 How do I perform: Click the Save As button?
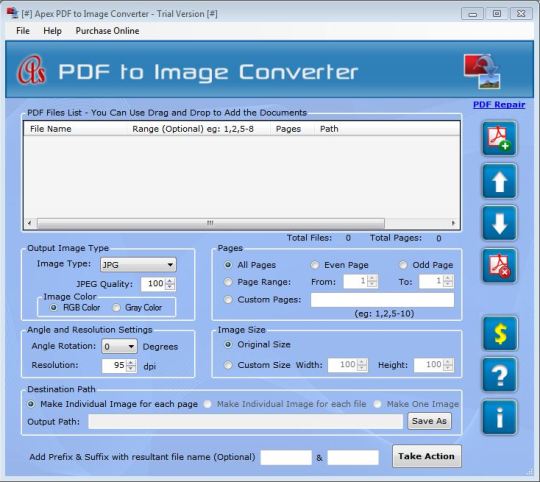point(429,421)
